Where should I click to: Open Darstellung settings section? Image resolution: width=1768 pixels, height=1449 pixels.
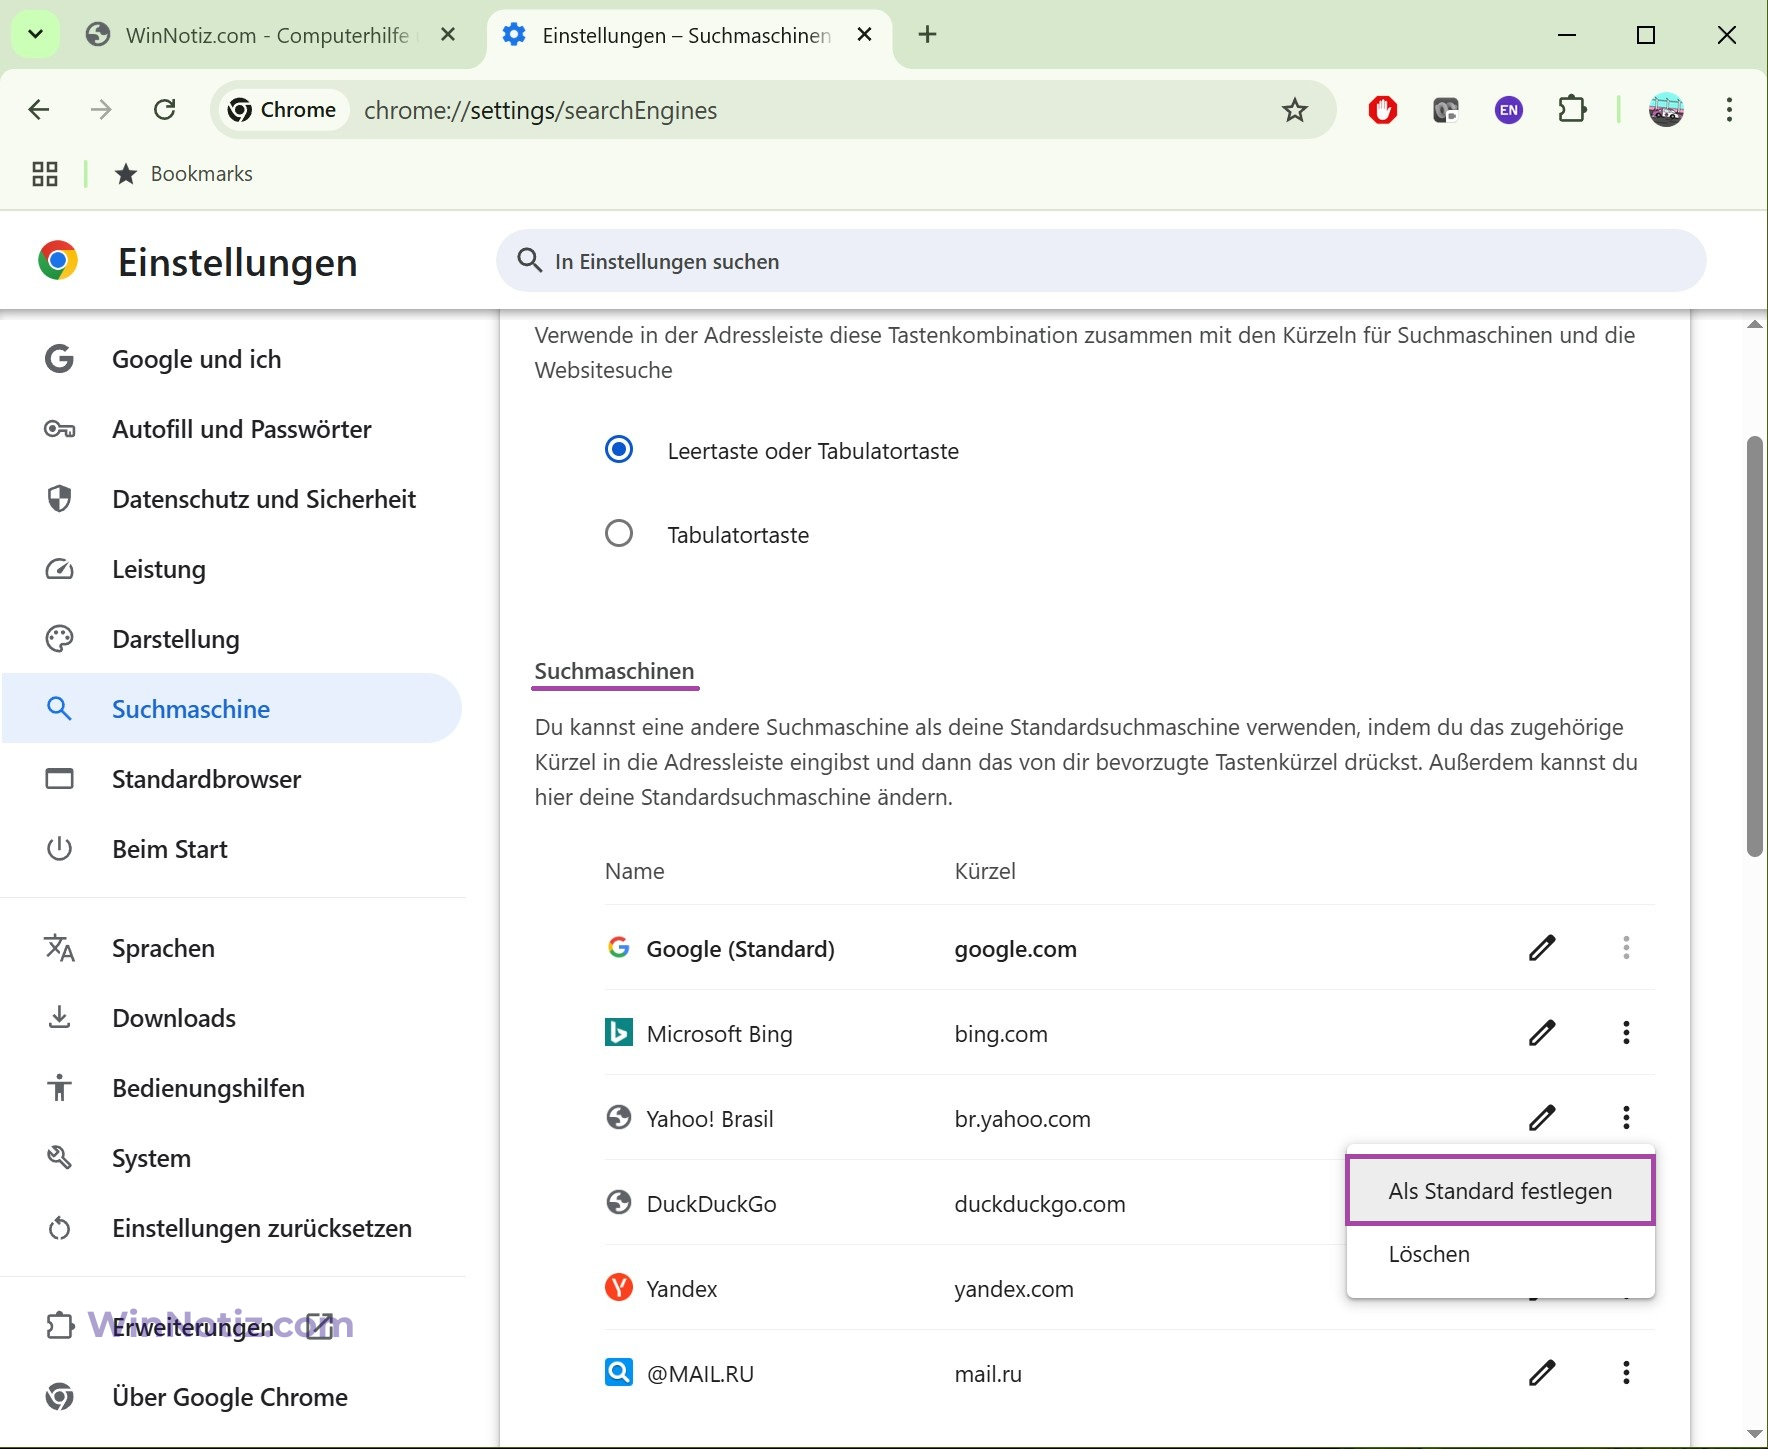tap(232, 639)
